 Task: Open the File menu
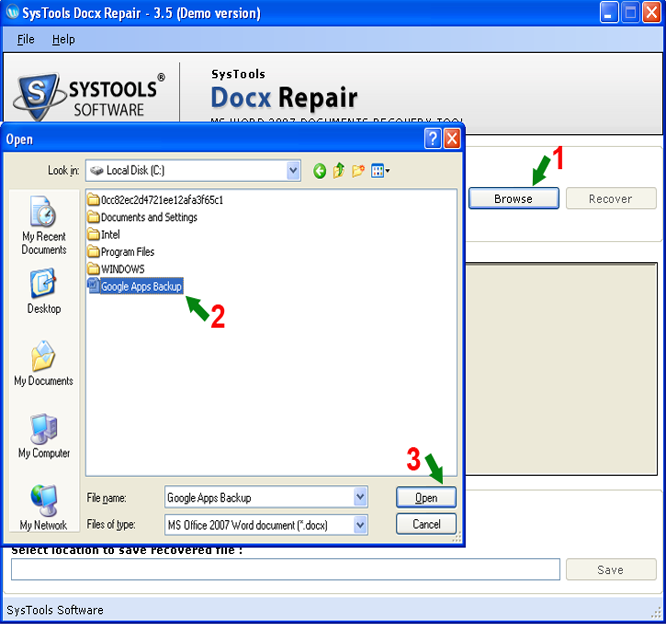click(26, 39)
